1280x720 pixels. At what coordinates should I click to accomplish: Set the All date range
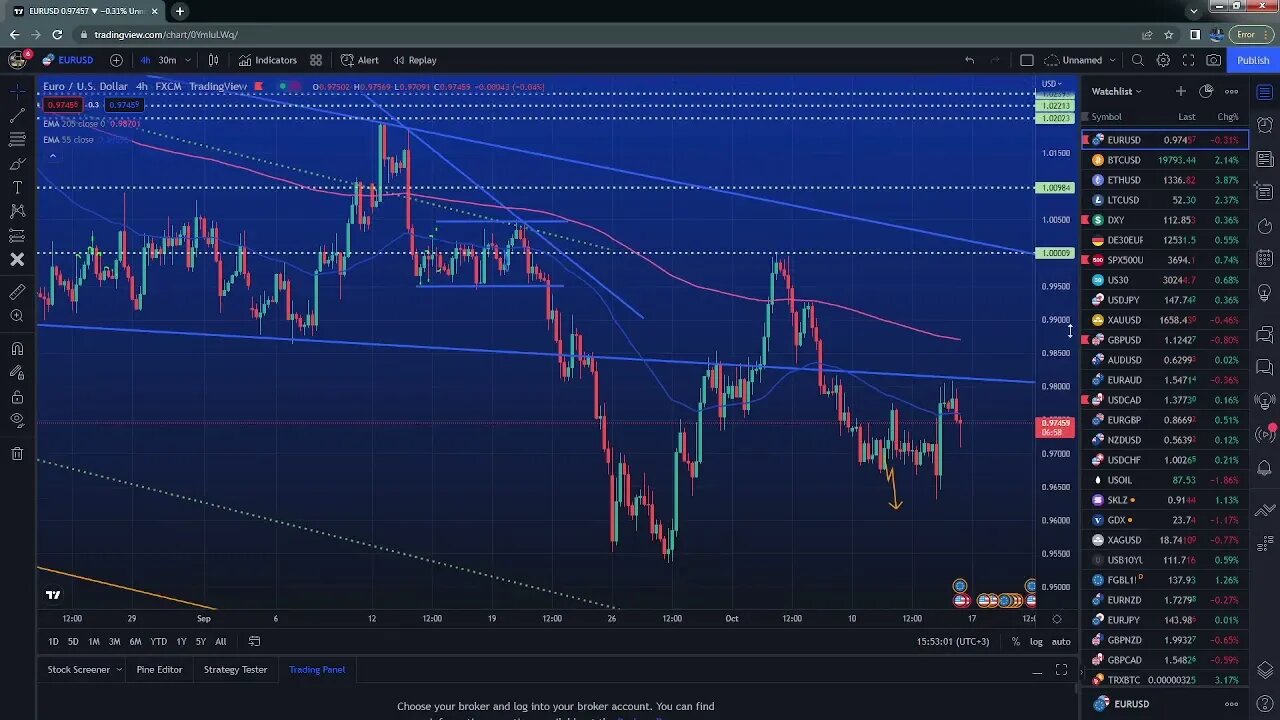[x=220, y=641]
